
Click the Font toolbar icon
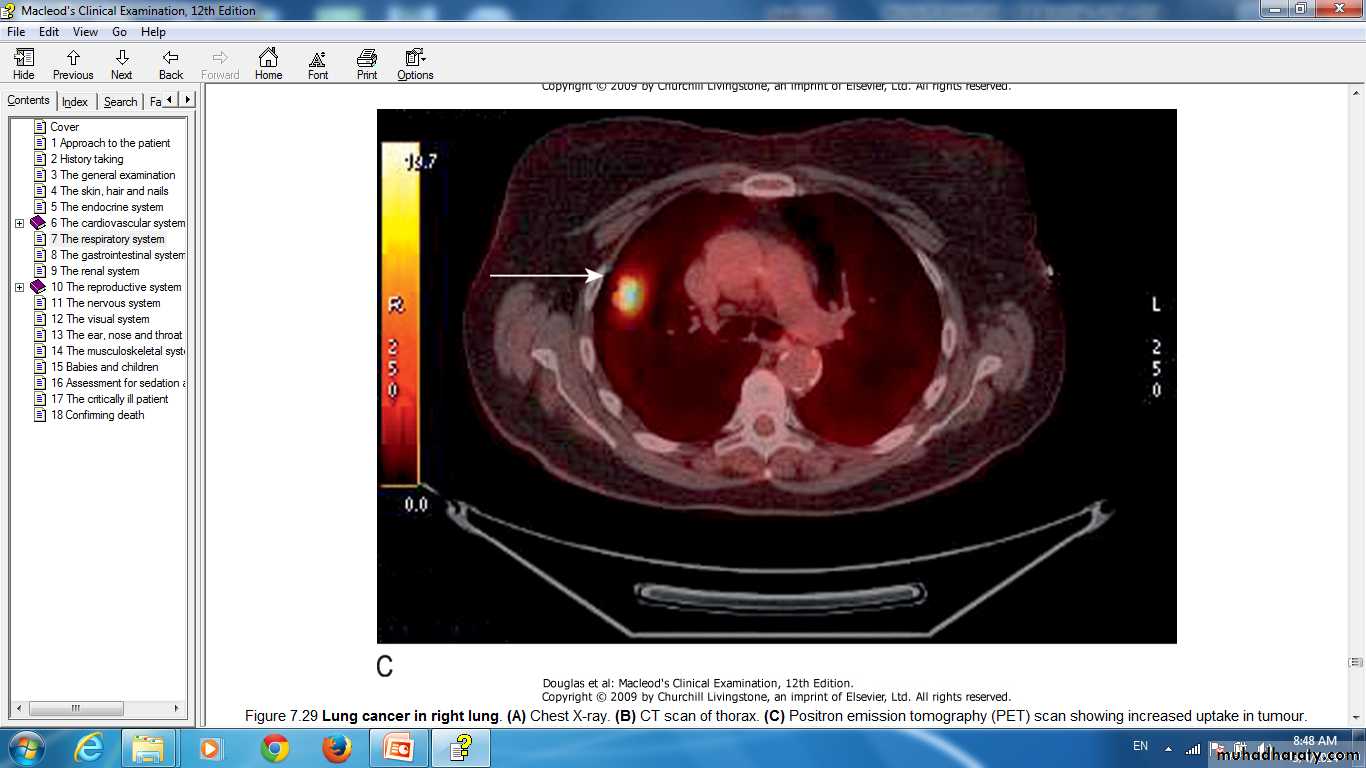tap(318, 64)
